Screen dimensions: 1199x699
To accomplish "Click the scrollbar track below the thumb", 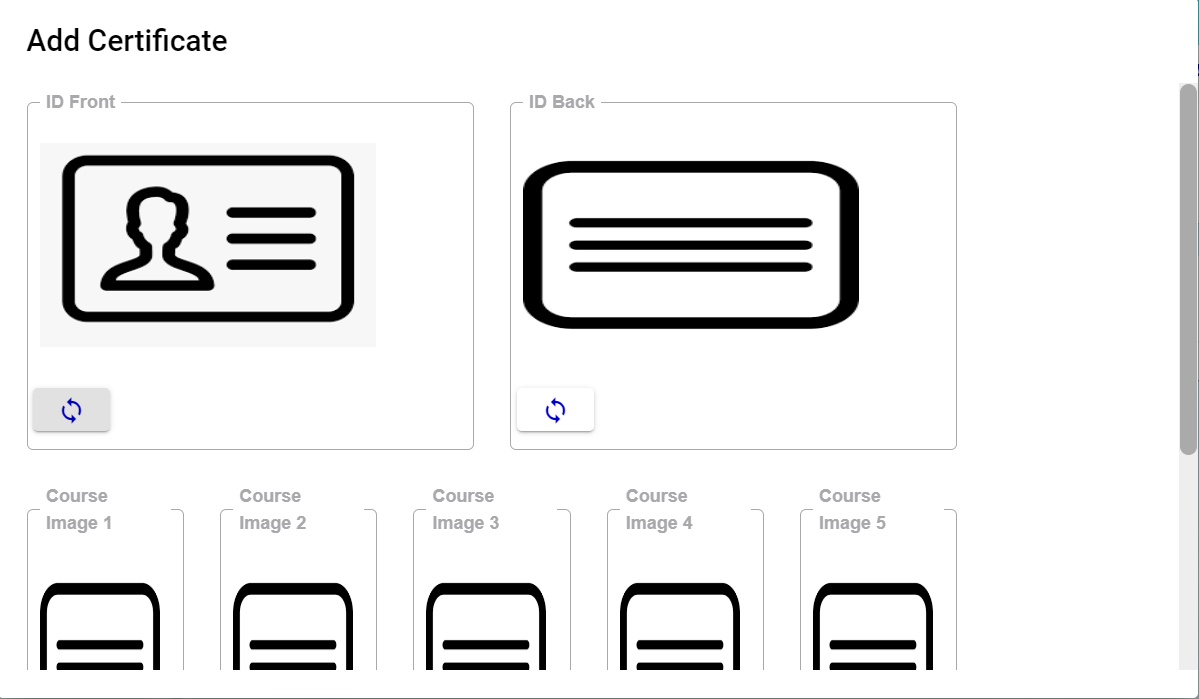I will (1188, 562).
